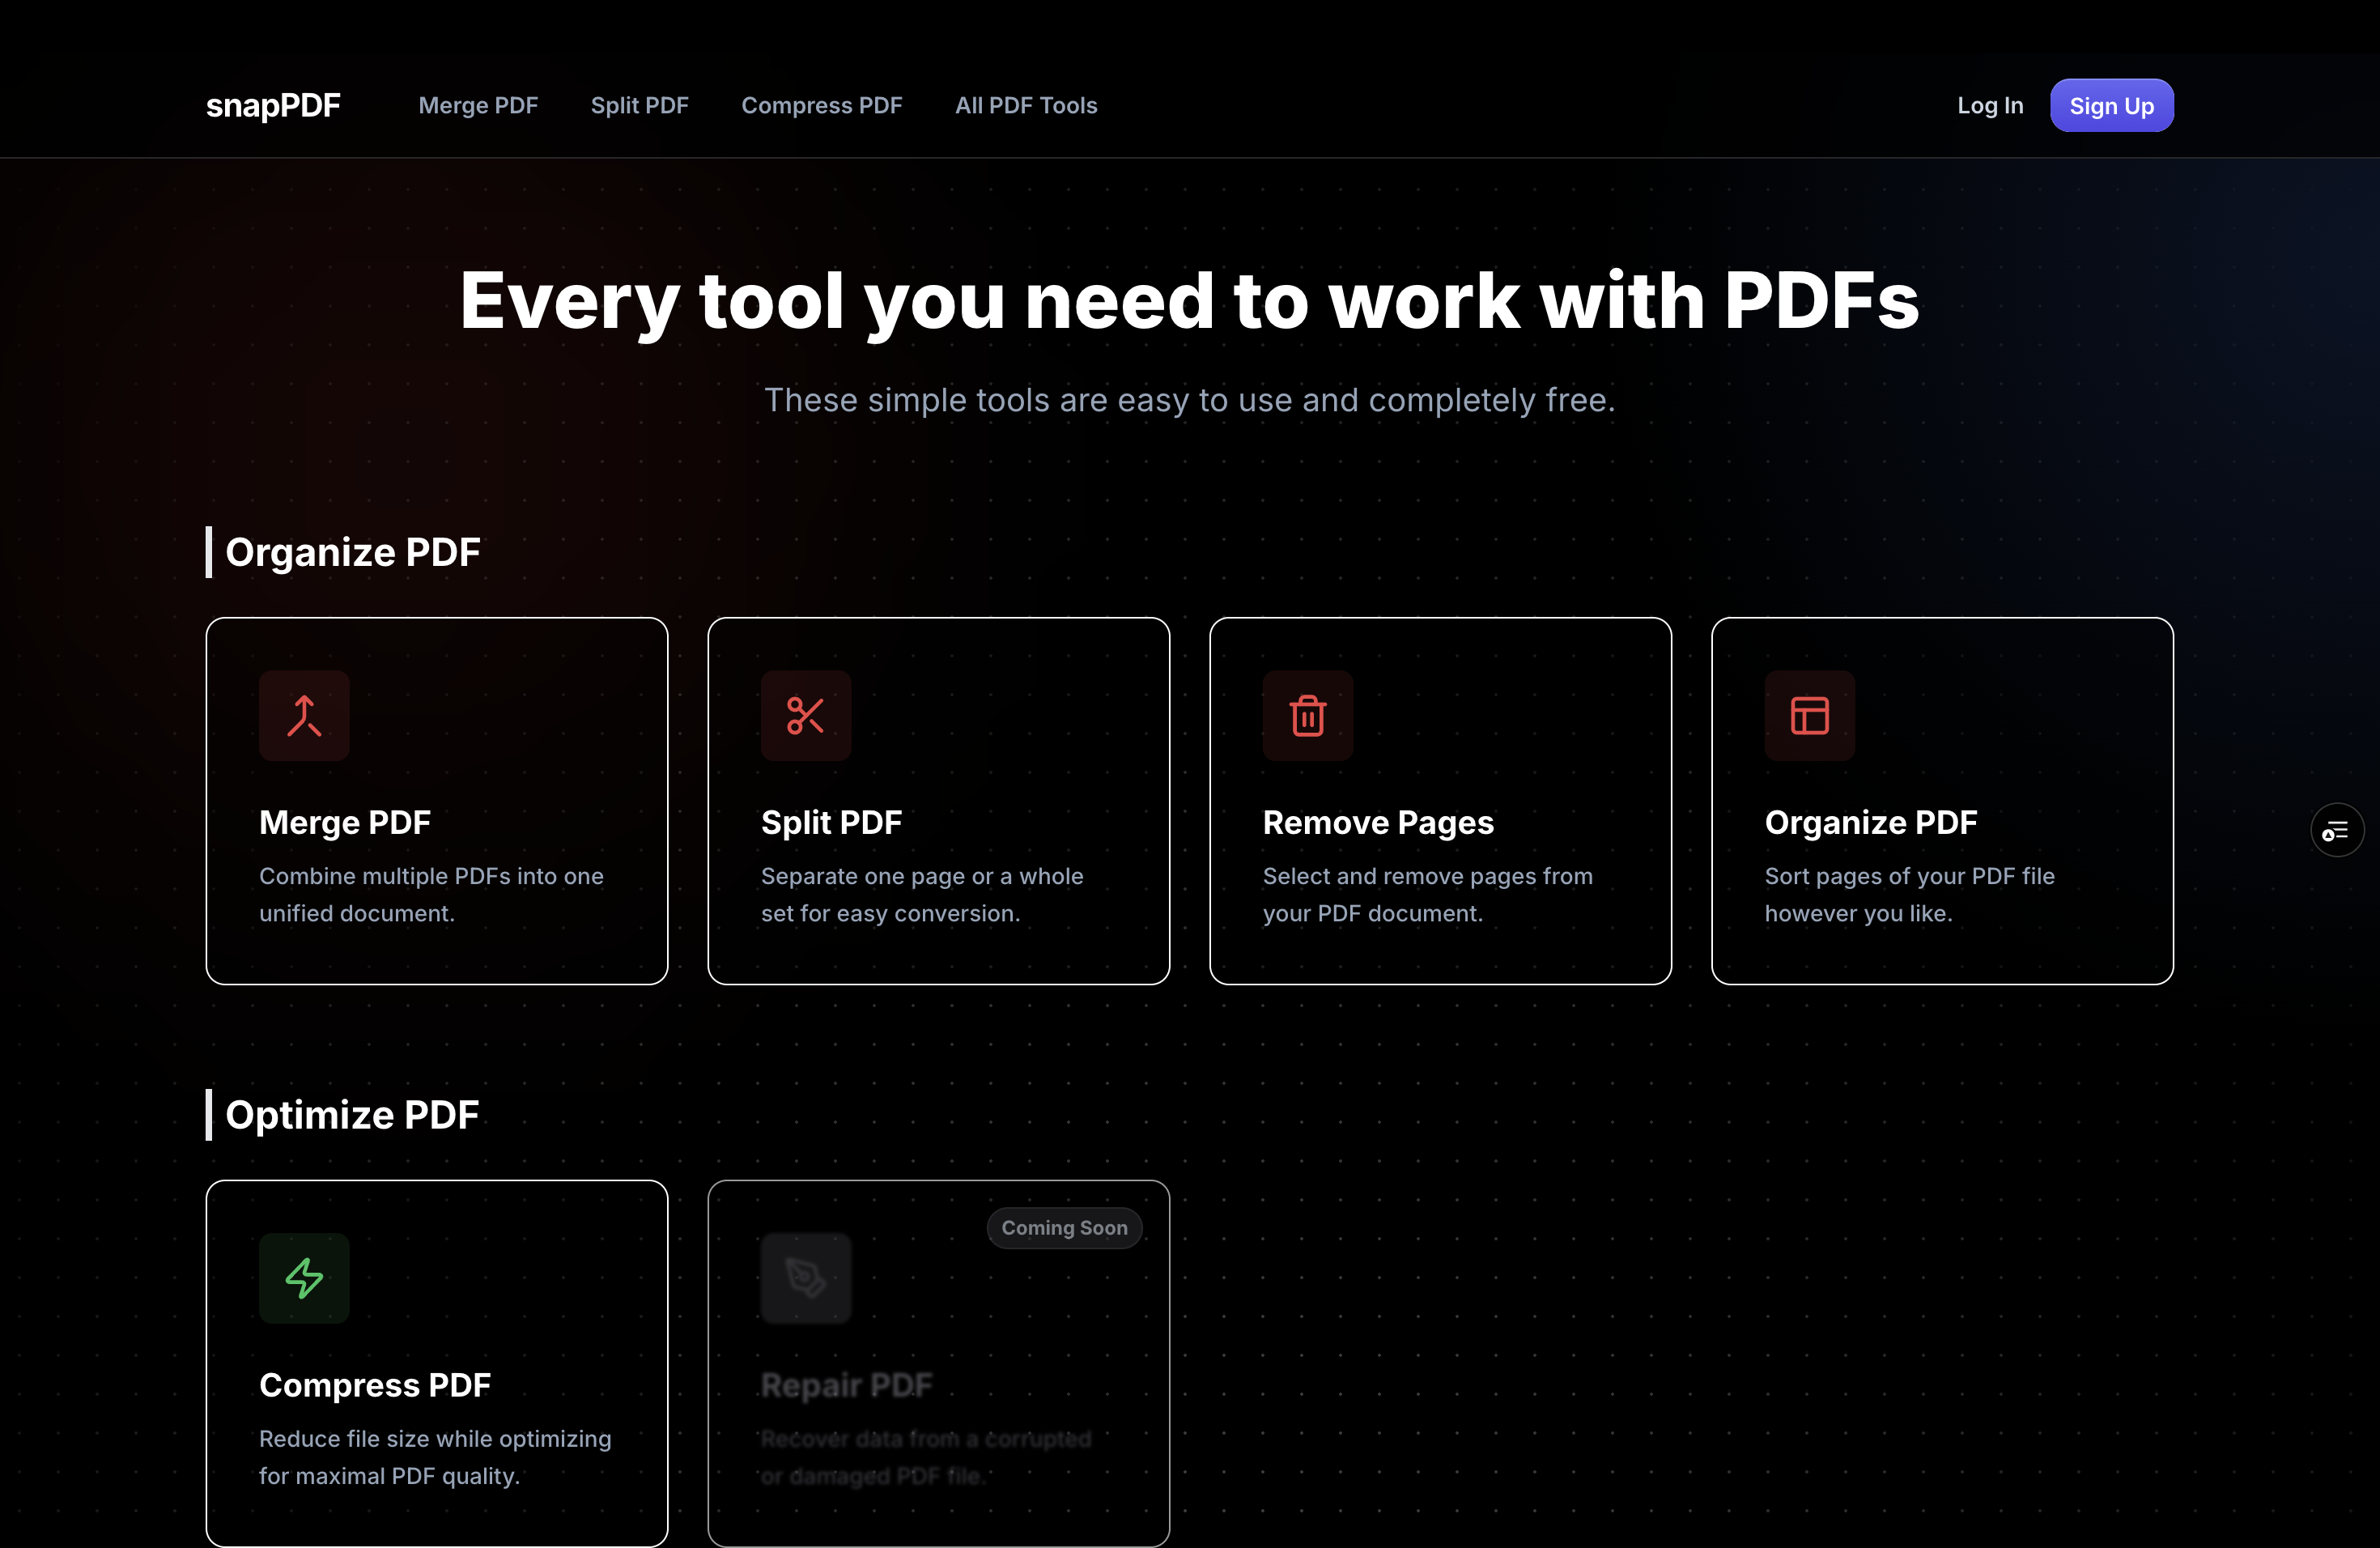View All PDF Tools
The width and height of the screenshot is (2380, 1548).
click(1026, 105)
